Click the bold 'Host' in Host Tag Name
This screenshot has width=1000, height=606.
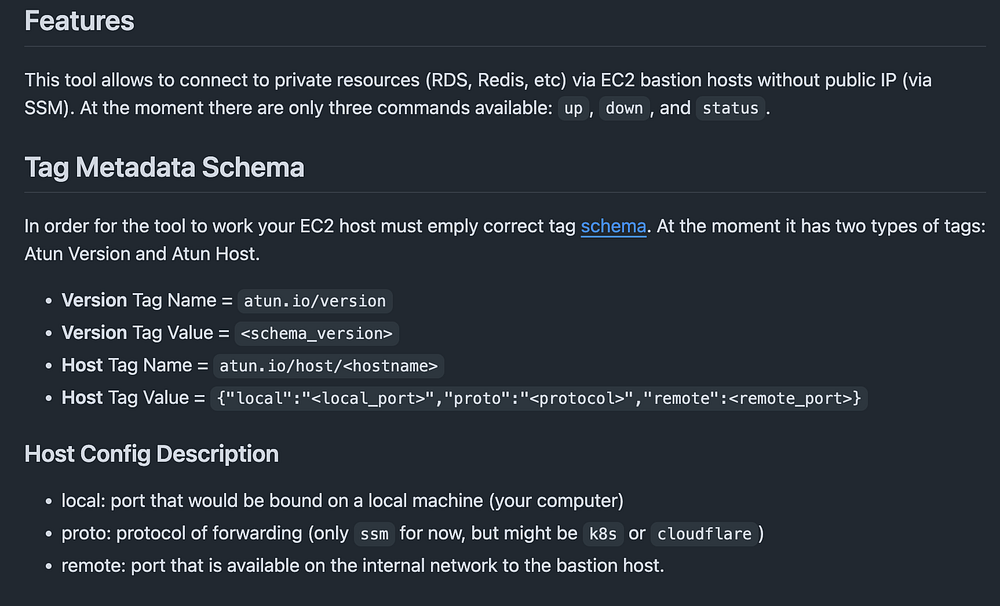pyautogui.click(x=82, y=365)
